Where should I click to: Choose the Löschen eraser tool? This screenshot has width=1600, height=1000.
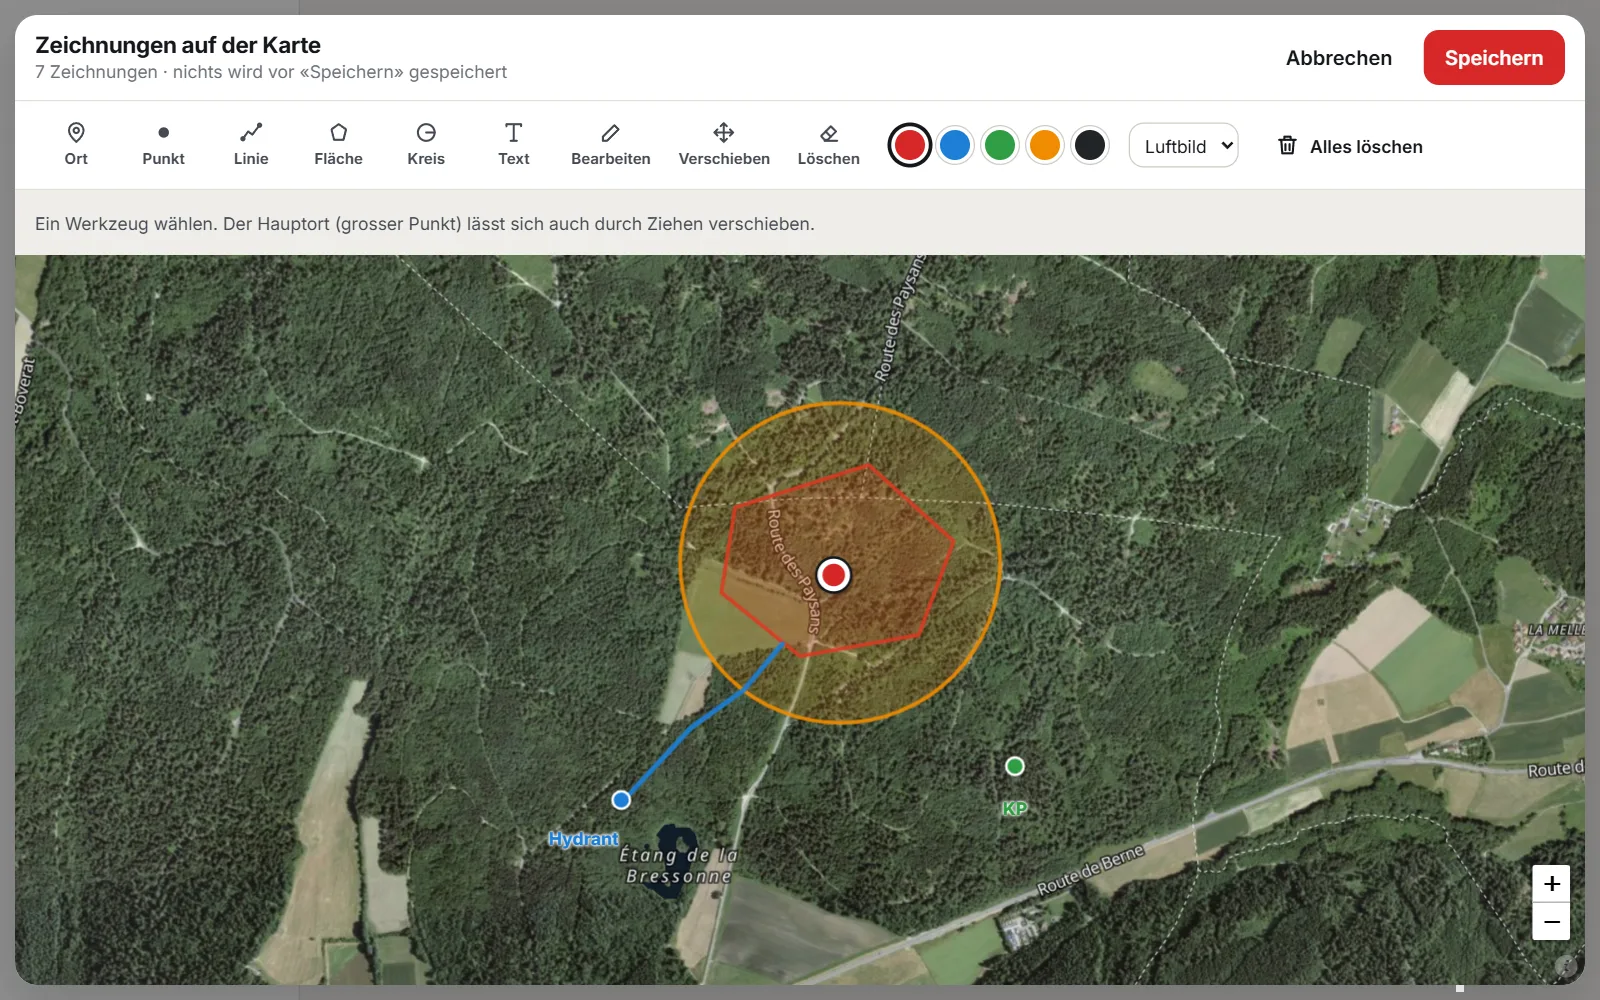(829, 145)
